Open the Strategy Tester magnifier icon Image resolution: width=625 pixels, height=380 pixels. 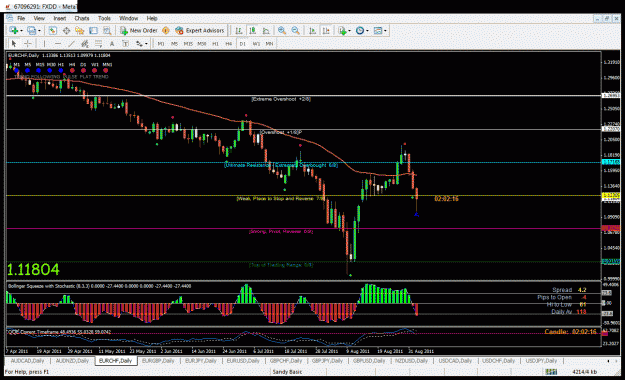107,30
